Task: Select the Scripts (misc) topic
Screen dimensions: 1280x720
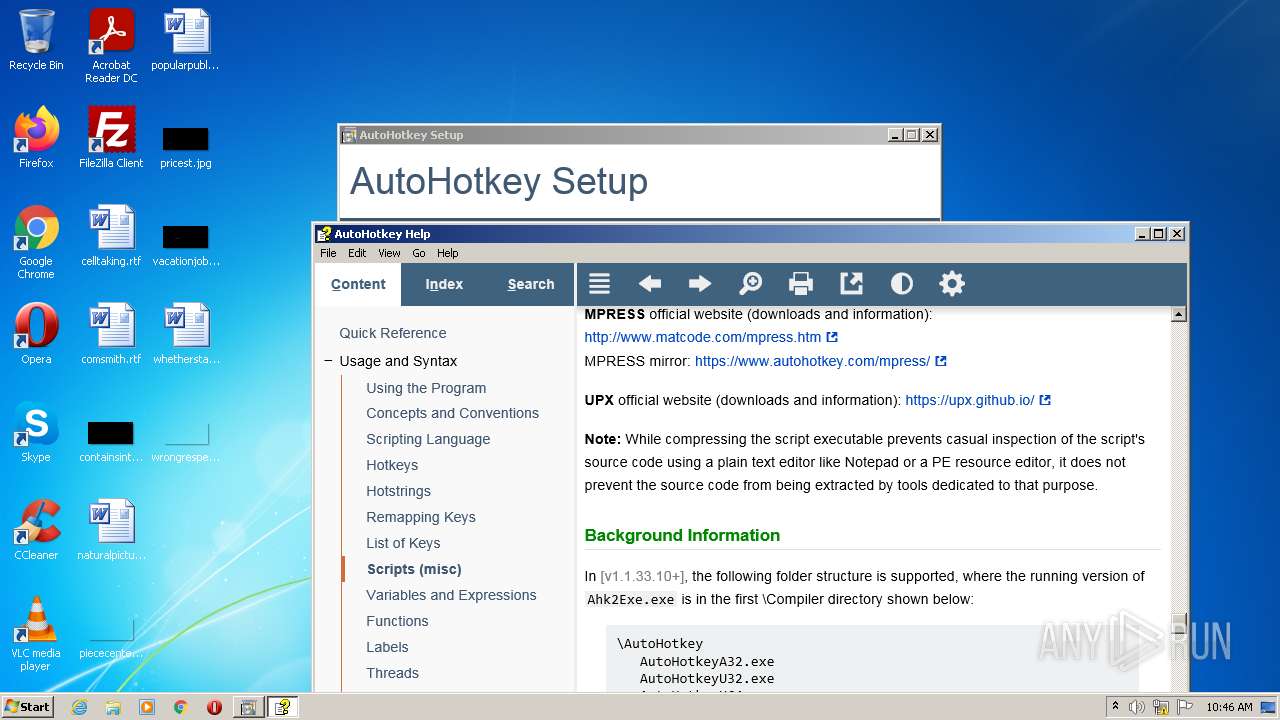Action: click(x=414, y=569)
